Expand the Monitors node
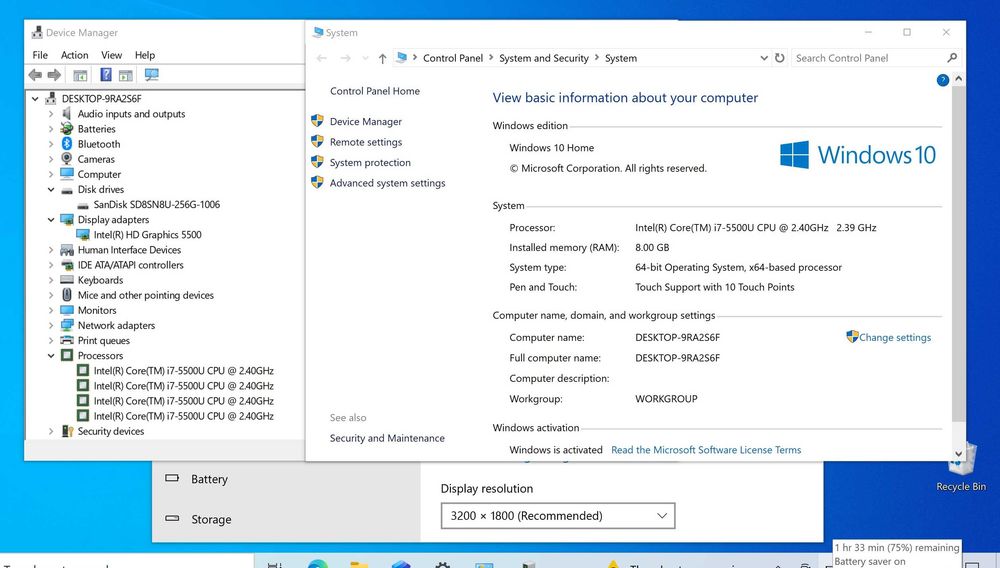 tap(51, 310)
